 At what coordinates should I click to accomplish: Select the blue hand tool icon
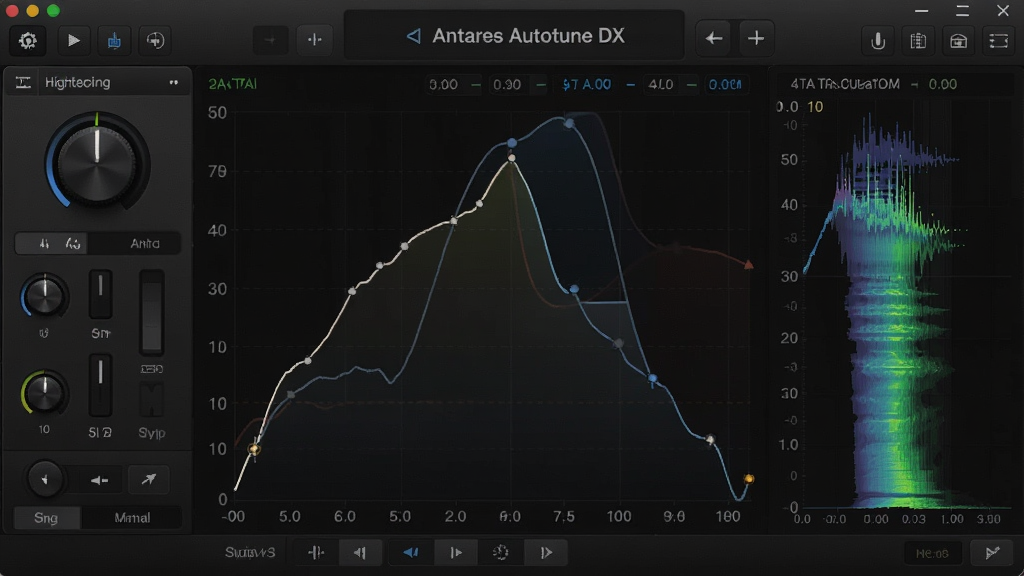[x=114, y=40]
